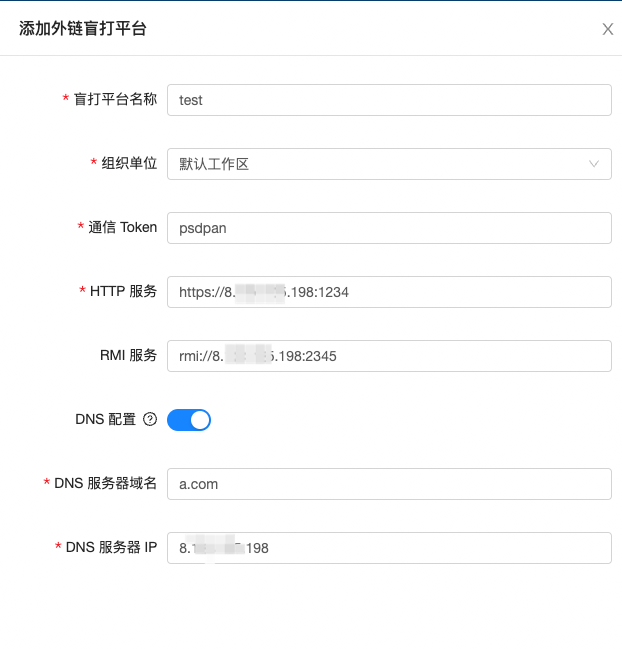Toggle the DNS 配置 switch off

189,420
